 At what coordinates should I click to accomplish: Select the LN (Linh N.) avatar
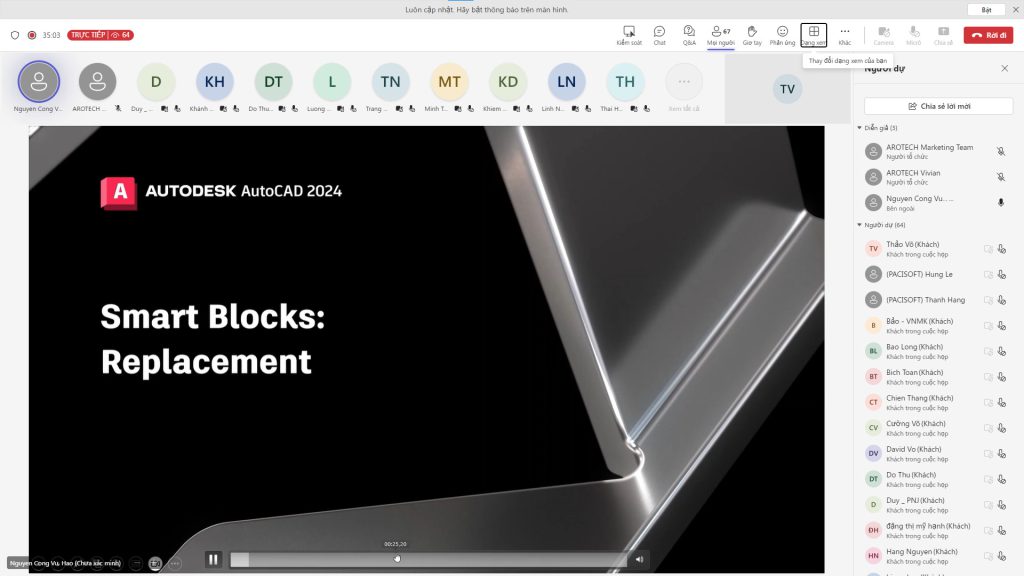(566, 82)
